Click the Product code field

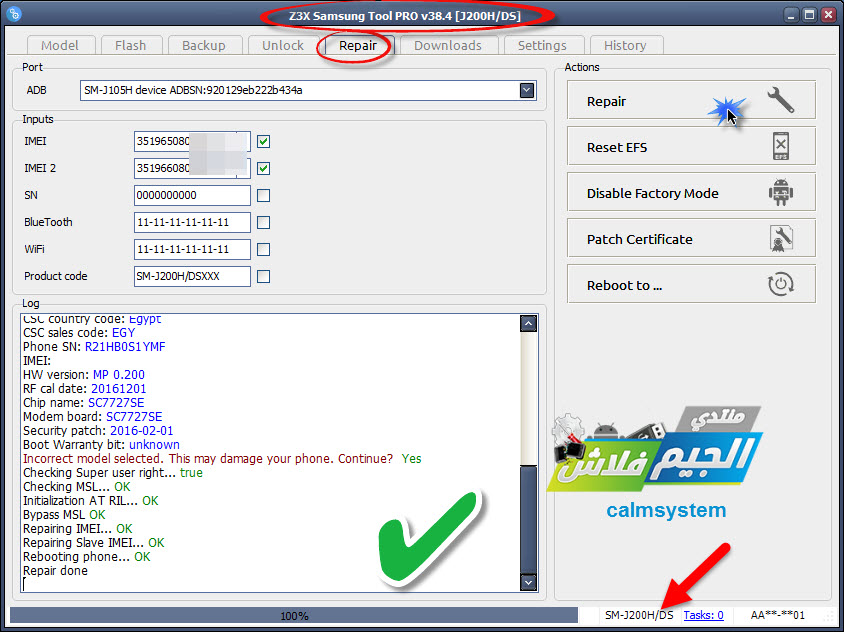pos(192,276)
